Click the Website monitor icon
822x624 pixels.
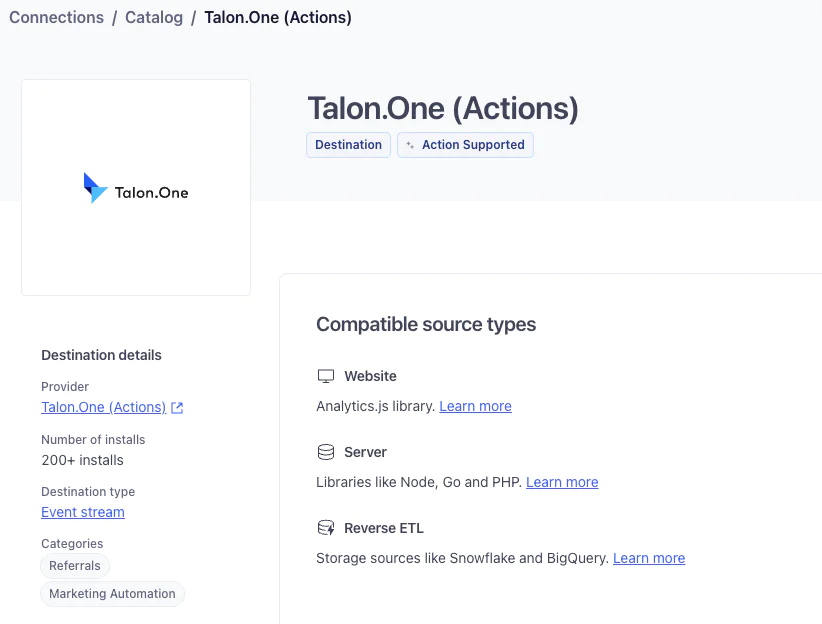(325, 376)
